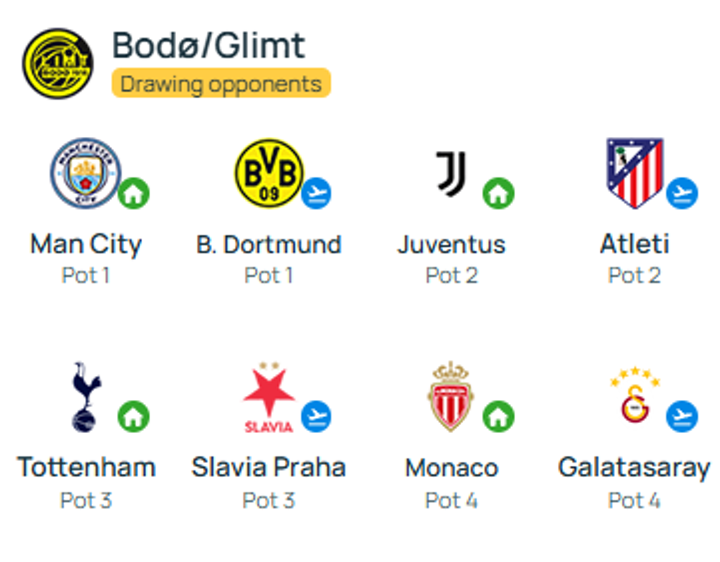The image size is (720, 562).
Task: Click the Pot 1 label under Man City
Action: 86,275
